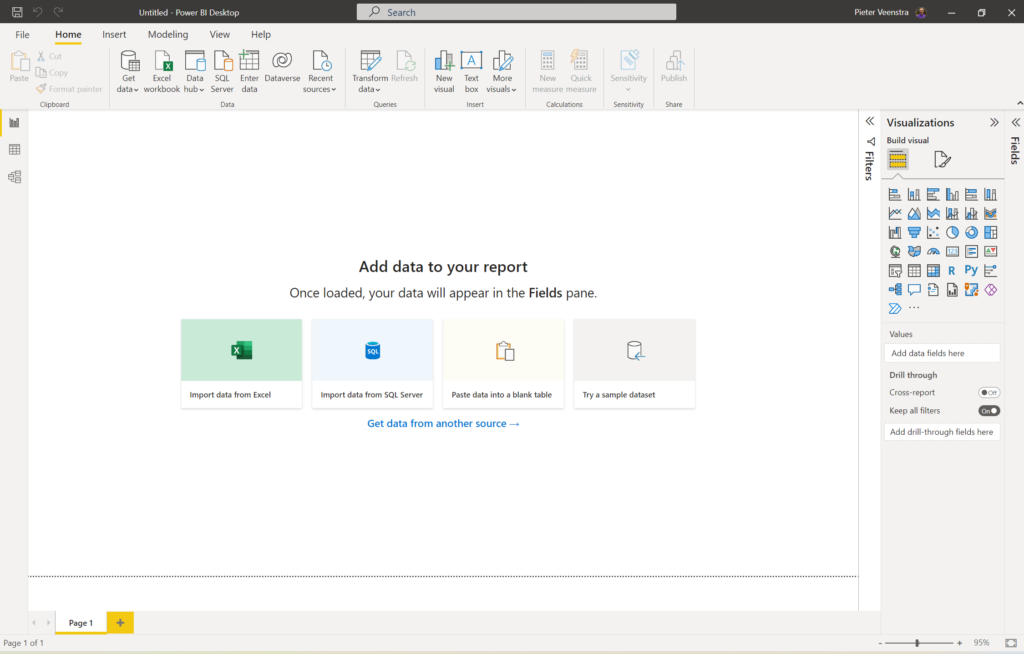
Task: Click Excel workbook in the ribbon
Action: pos(162,72)
